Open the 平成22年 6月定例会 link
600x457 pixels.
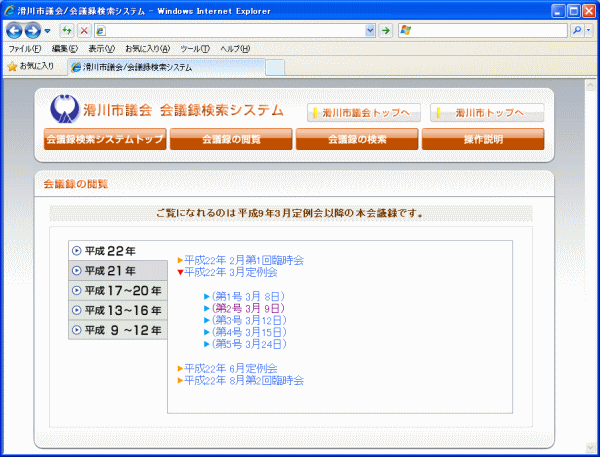[x=231, y=368]
